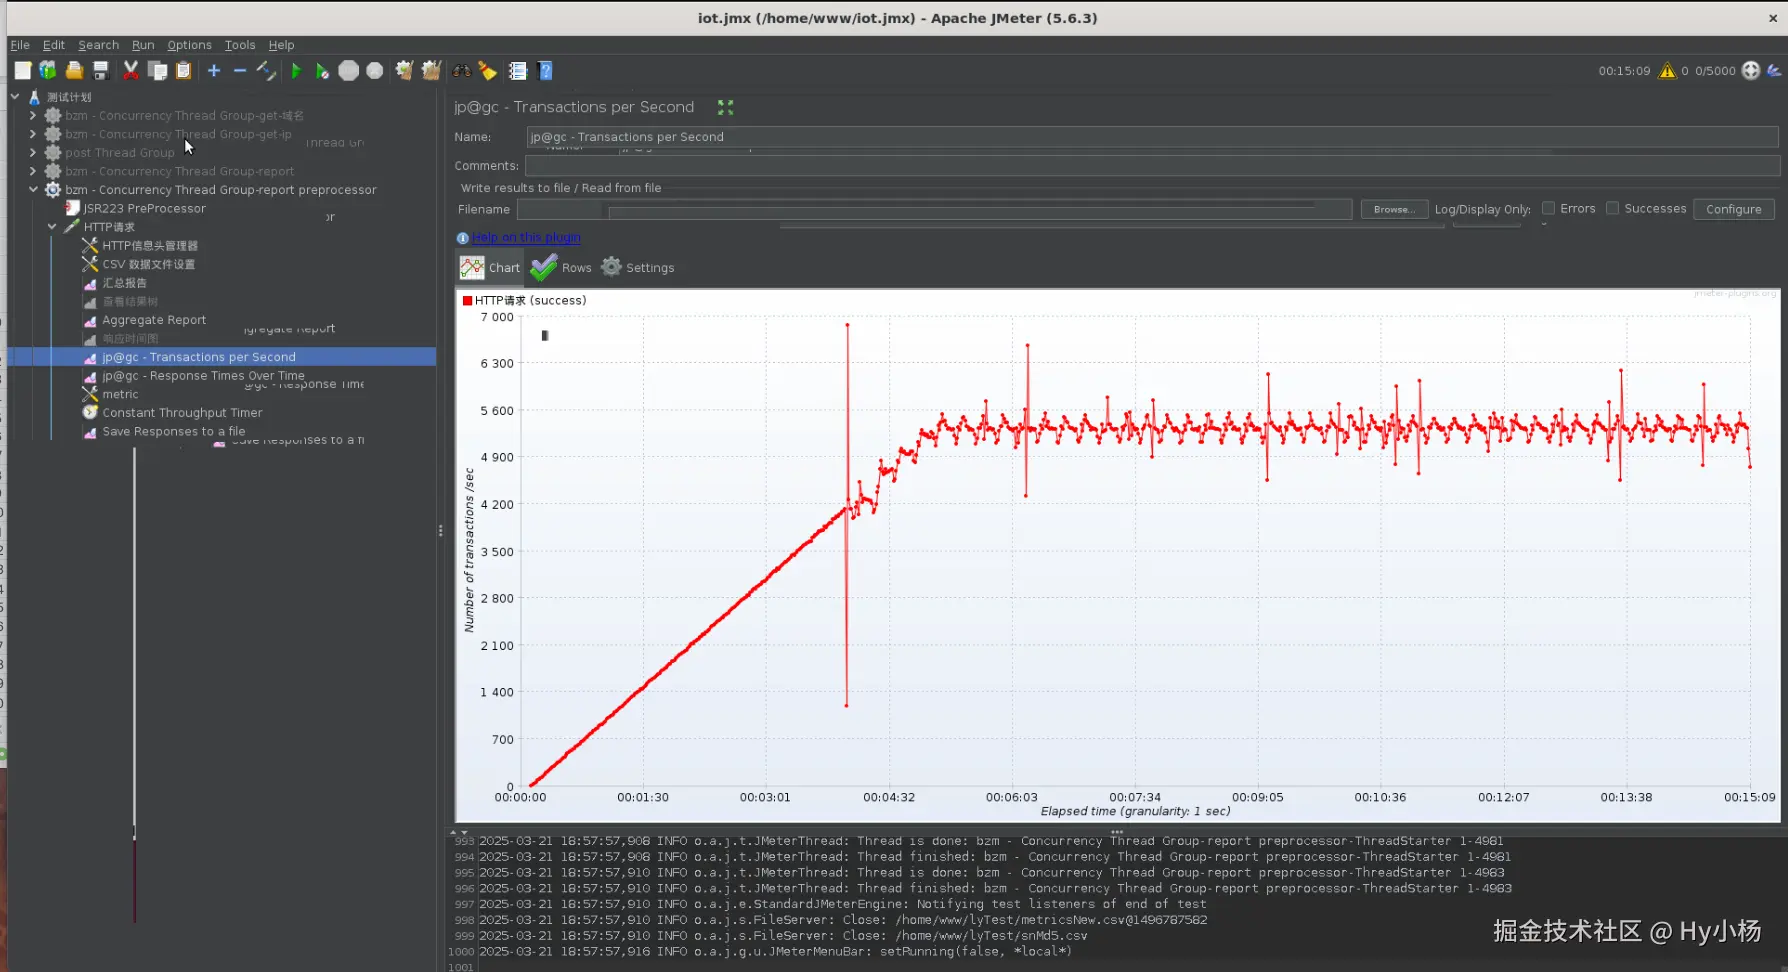Open the Run menu
Viewport: 1788px width, 972px height.
[143, 45]
